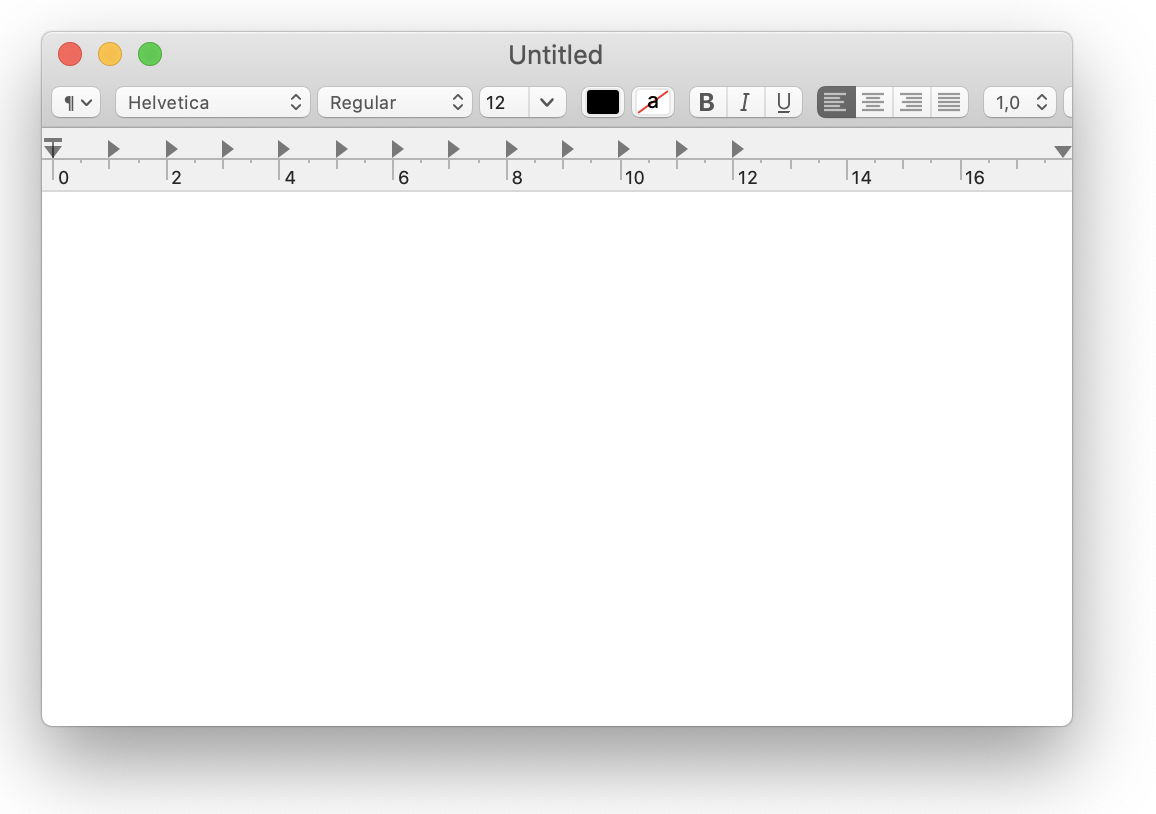Select the tab stop at ruler mark 6
The height and width of the screenshot is (814, 1156).
coord(397,149)
